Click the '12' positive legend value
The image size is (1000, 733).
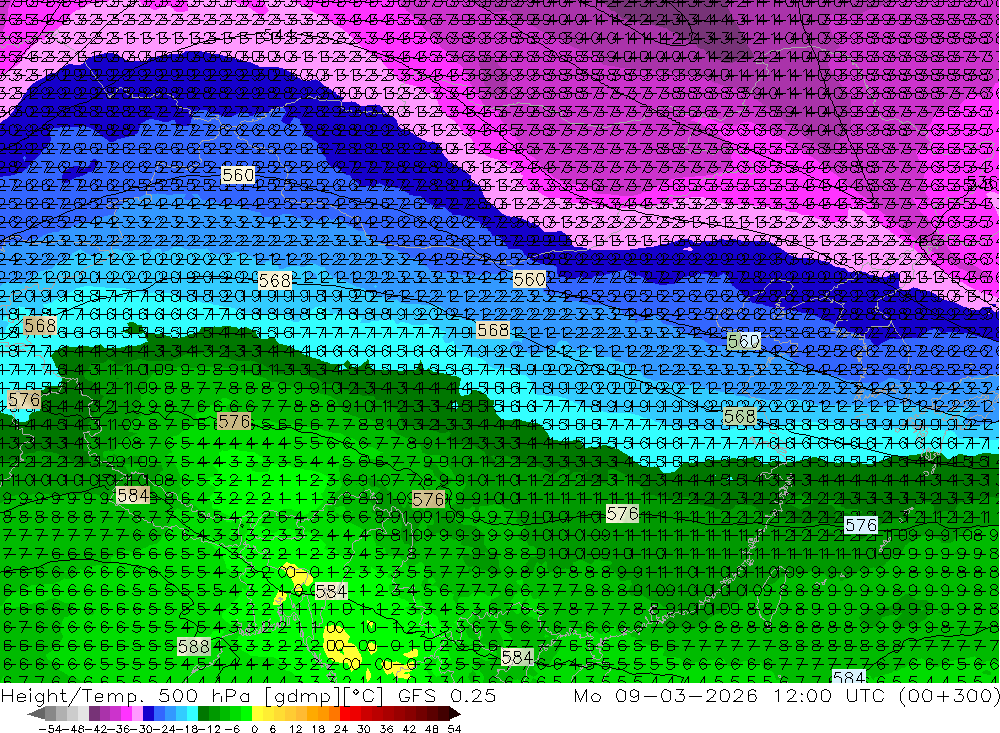tap(295, 729)
